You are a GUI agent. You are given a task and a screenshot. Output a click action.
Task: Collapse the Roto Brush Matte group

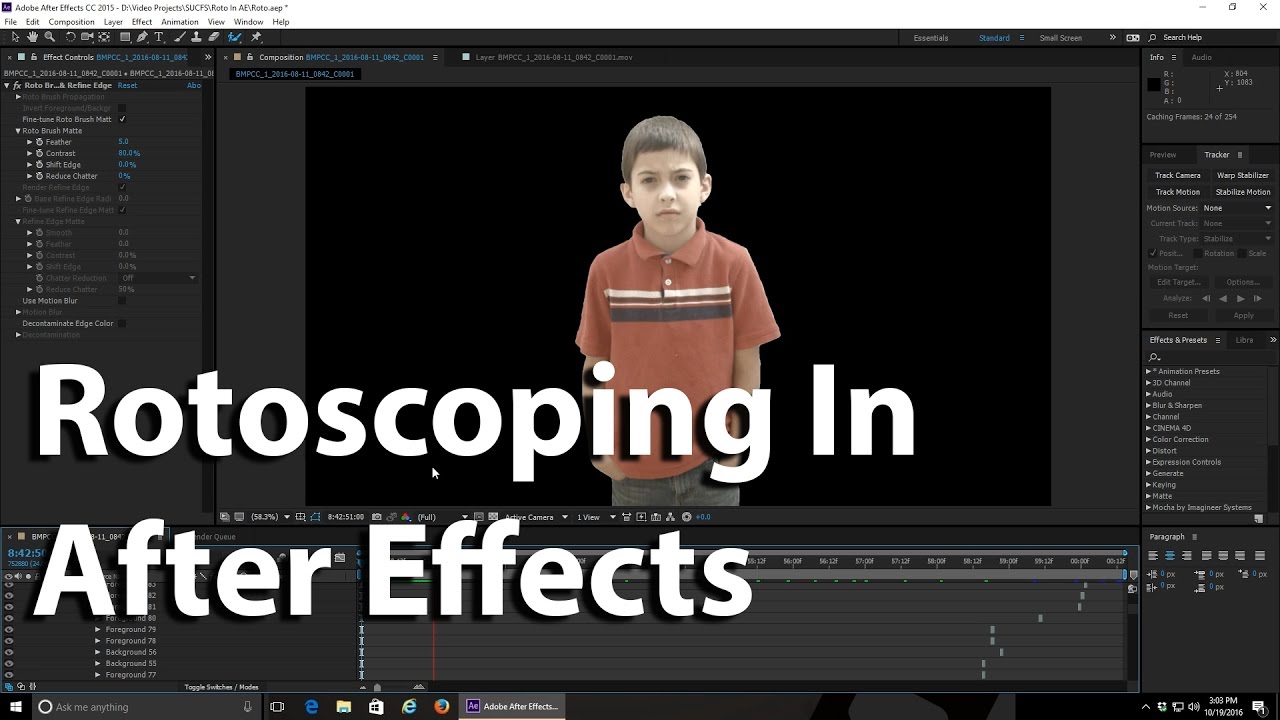click(x=18, y=131)
